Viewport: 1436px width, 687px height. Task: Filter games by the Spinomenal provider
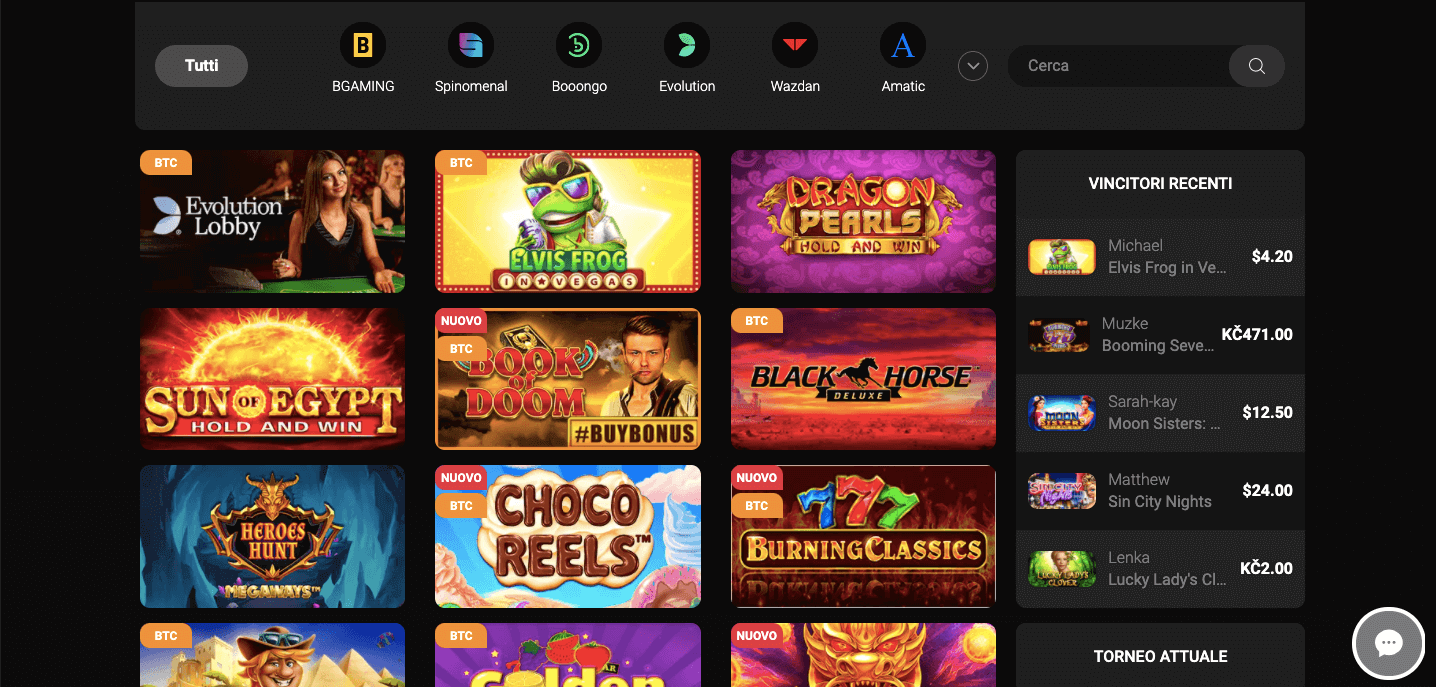(x=470, y=44)
